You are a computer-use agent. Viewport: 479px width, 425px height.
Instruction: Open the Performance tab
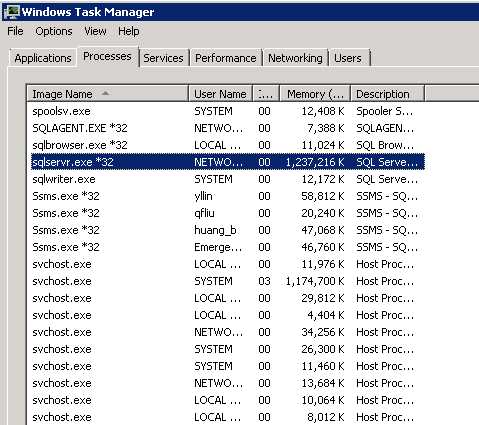[226, 58]
